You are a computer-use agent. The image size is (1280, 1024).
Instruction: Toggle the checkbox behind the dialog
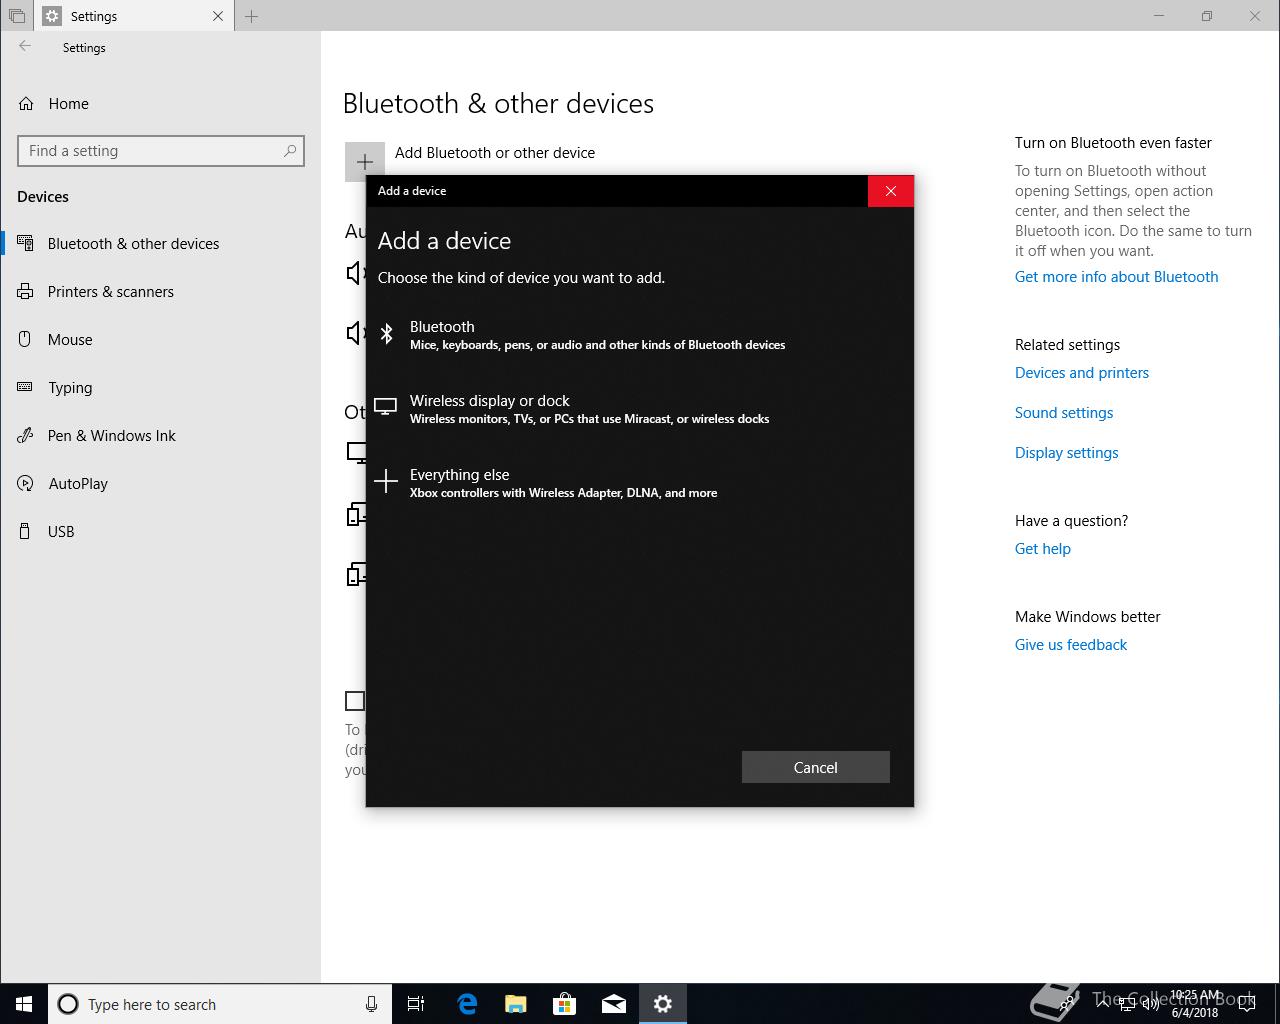[x=355, y=701]
